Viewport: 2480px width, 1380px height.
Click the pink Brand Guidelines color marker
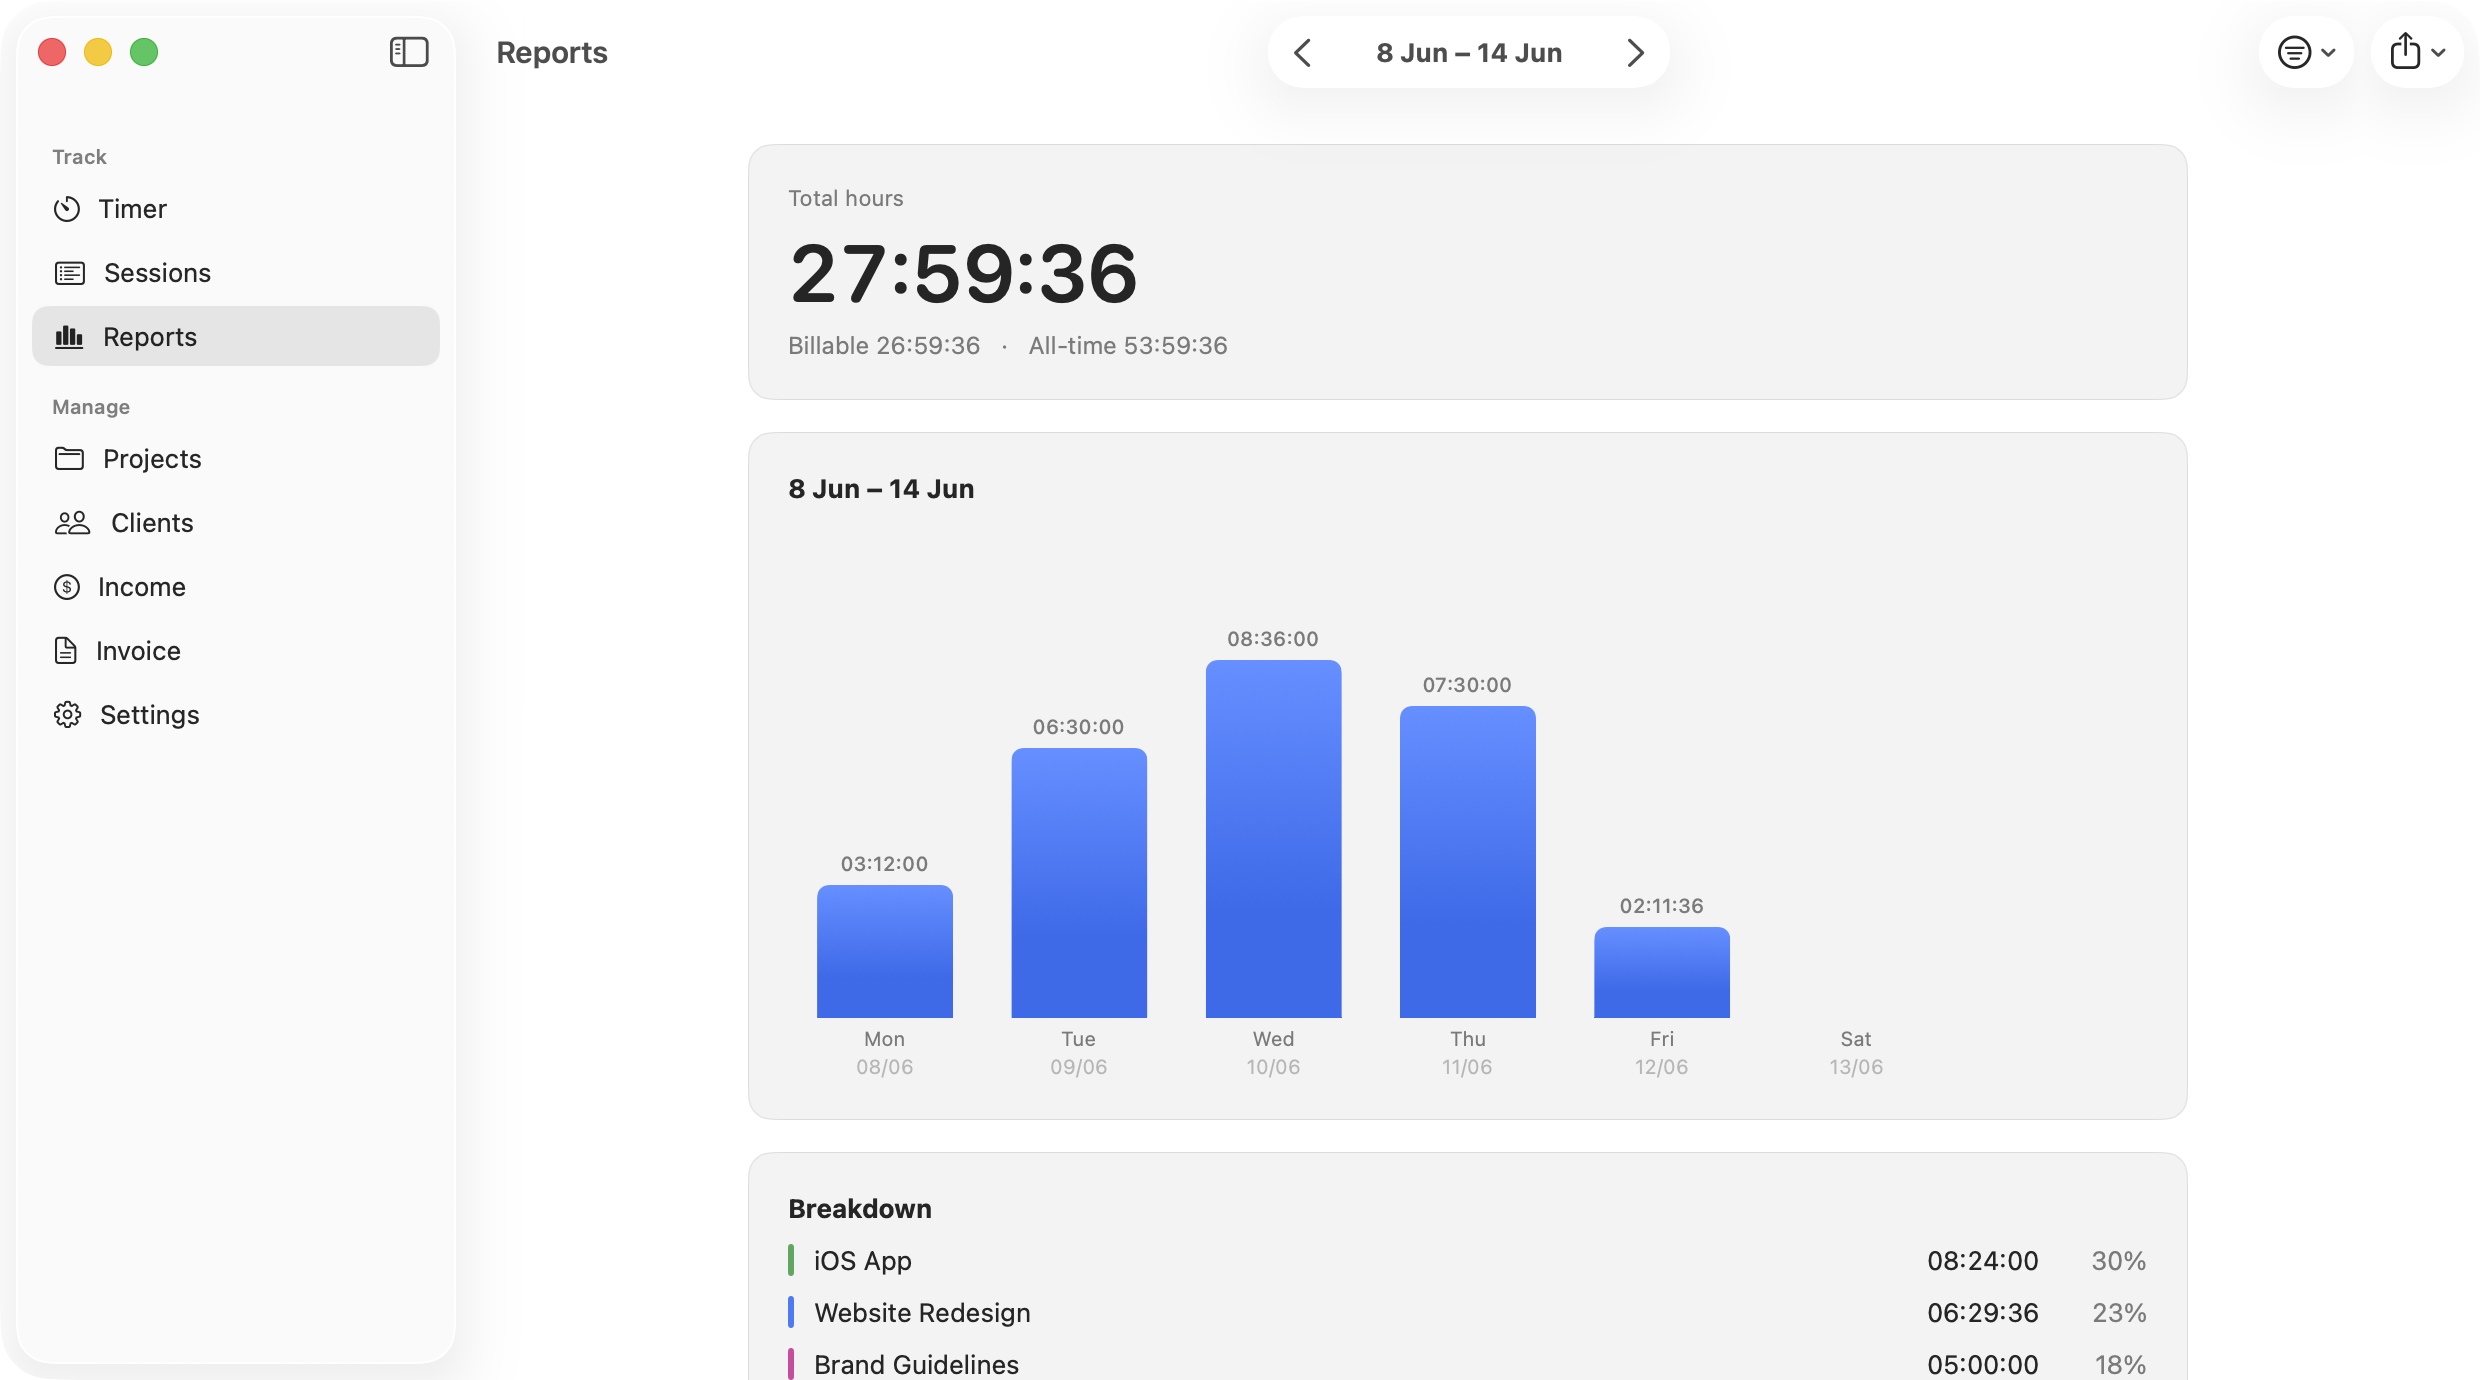pyautogui.click(x=791, y=1364)
